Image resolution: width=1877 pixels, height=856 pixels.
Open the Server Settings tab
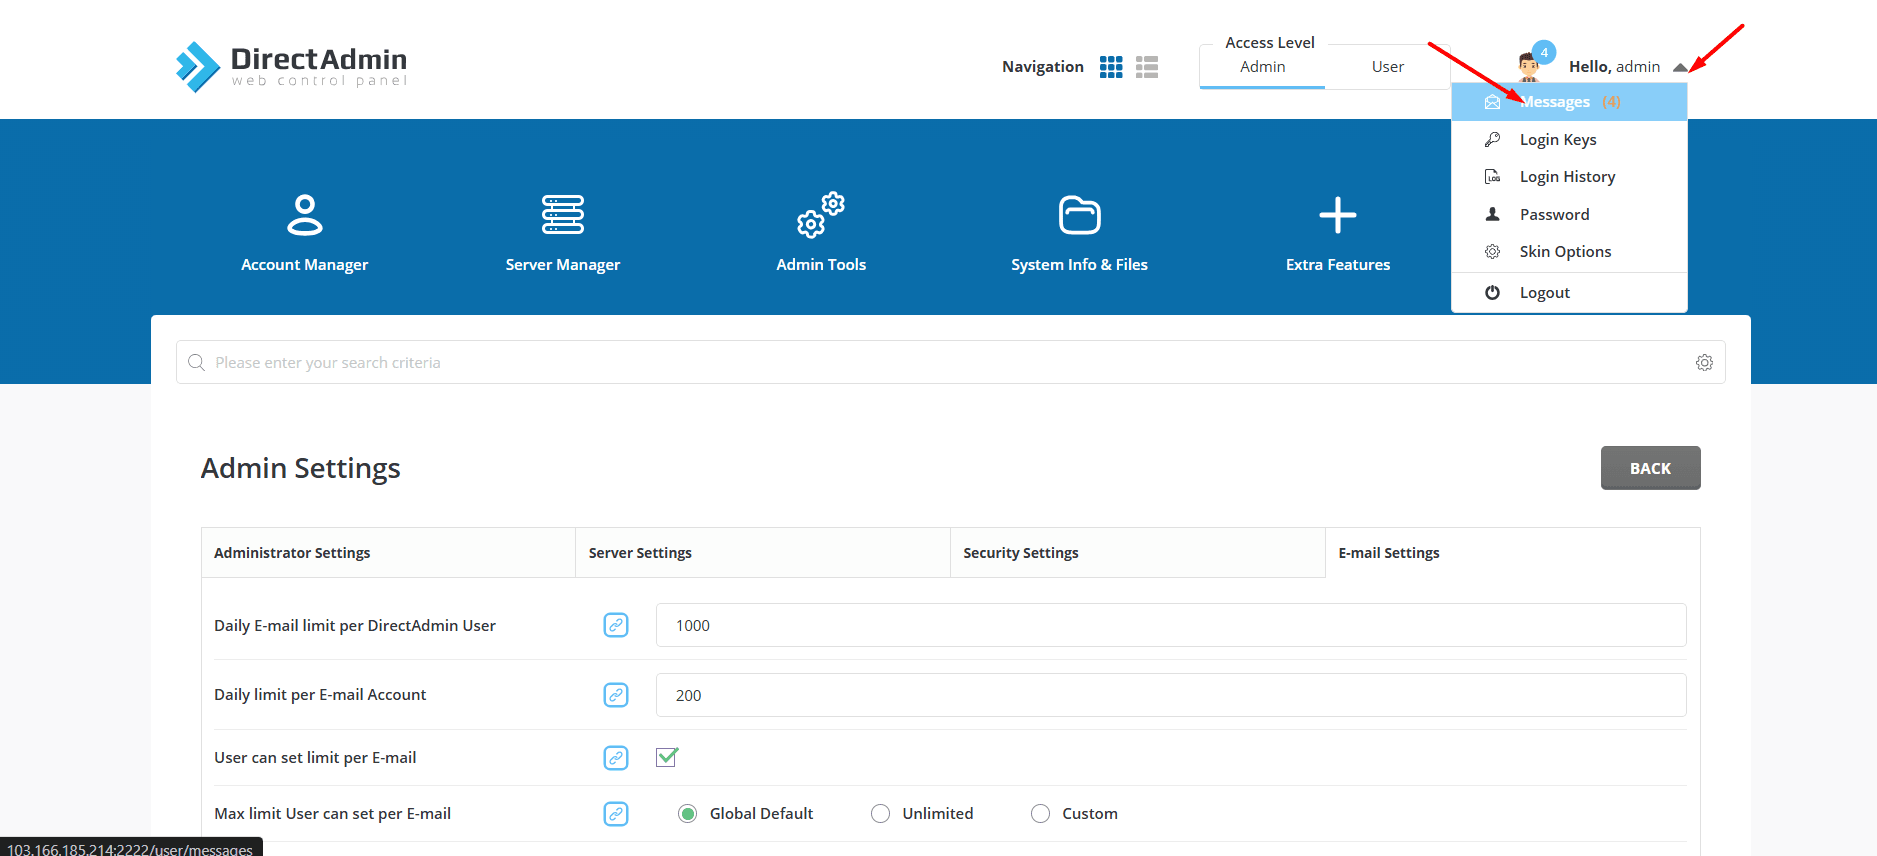(x=640, y=553)
